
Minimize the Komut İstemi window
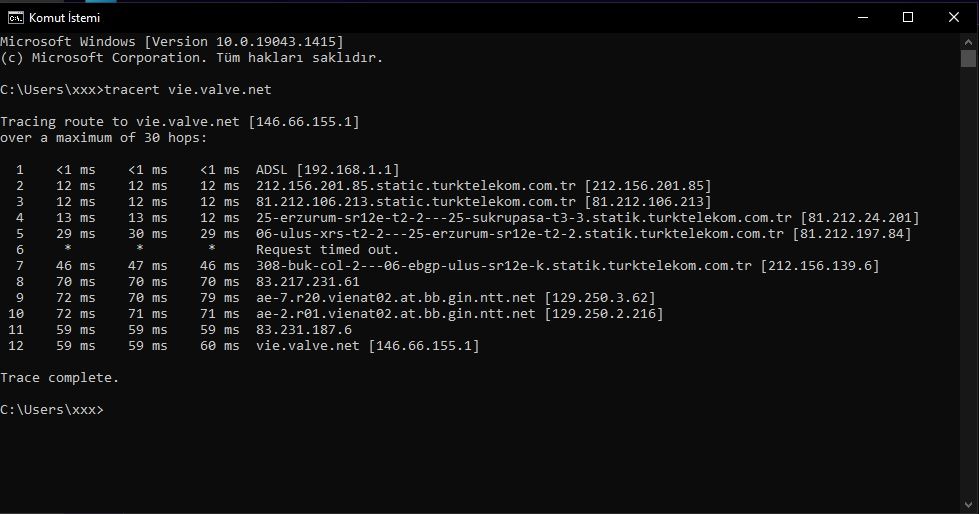[x=861, y=17]
